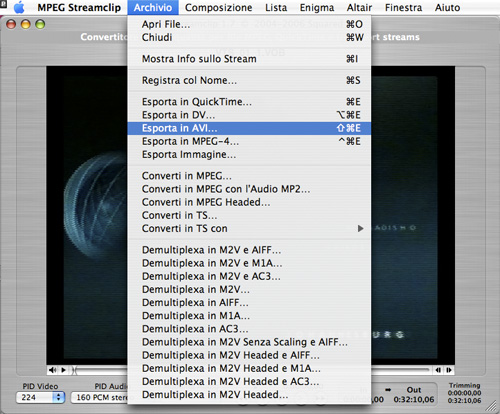
Task: Choose Mostra Info sullo Stream
Action: coord(249,59)
